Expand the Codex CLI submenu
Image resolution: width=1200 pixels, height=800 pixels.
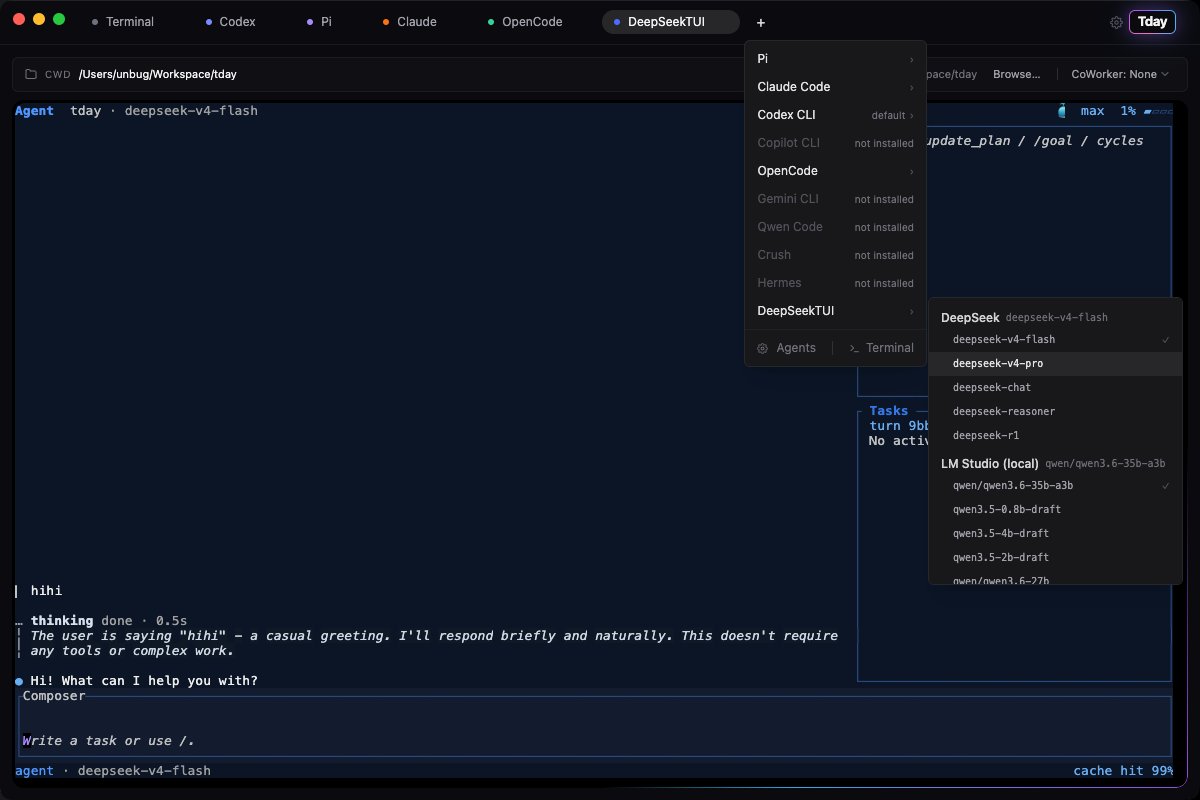coord(835,115)
